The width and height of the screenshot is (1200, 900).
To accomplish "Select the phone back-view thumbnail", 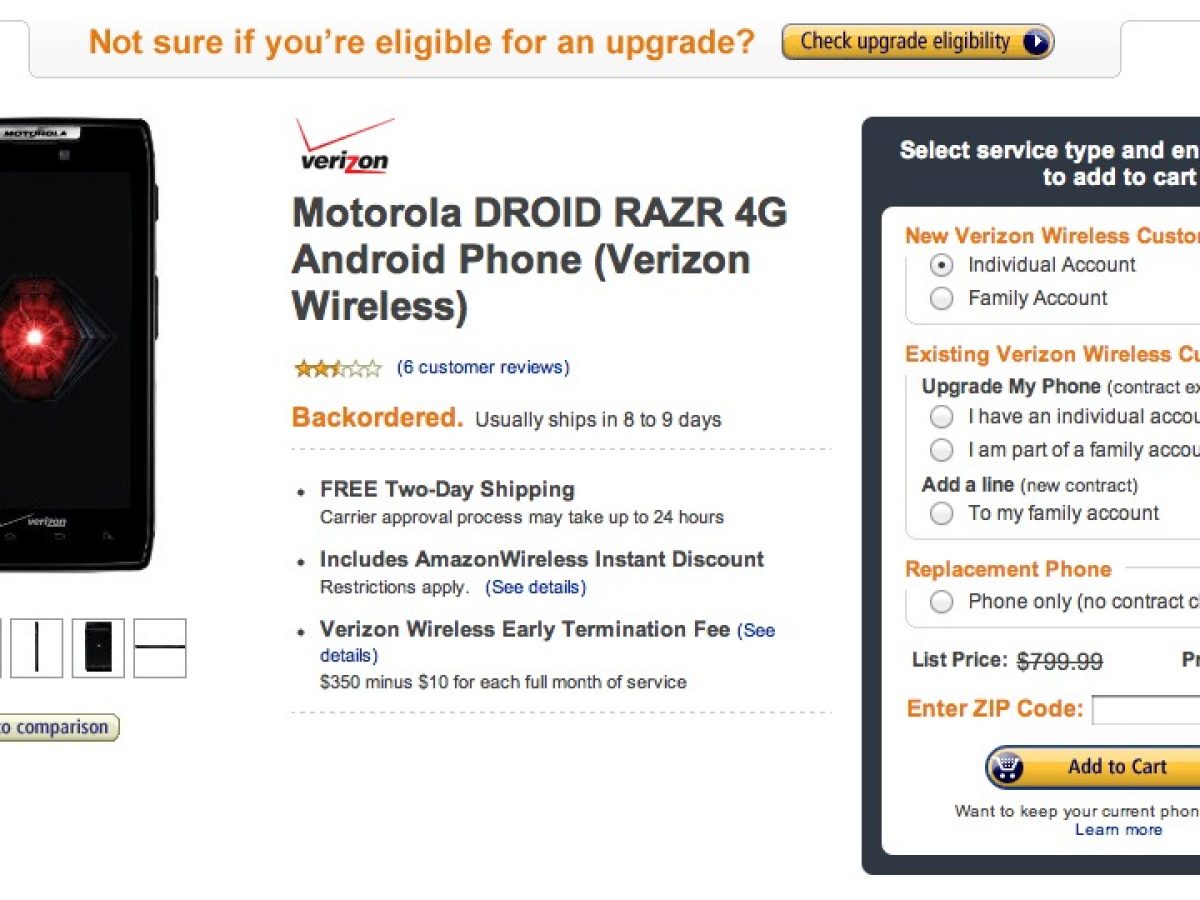I will (98, 648).
